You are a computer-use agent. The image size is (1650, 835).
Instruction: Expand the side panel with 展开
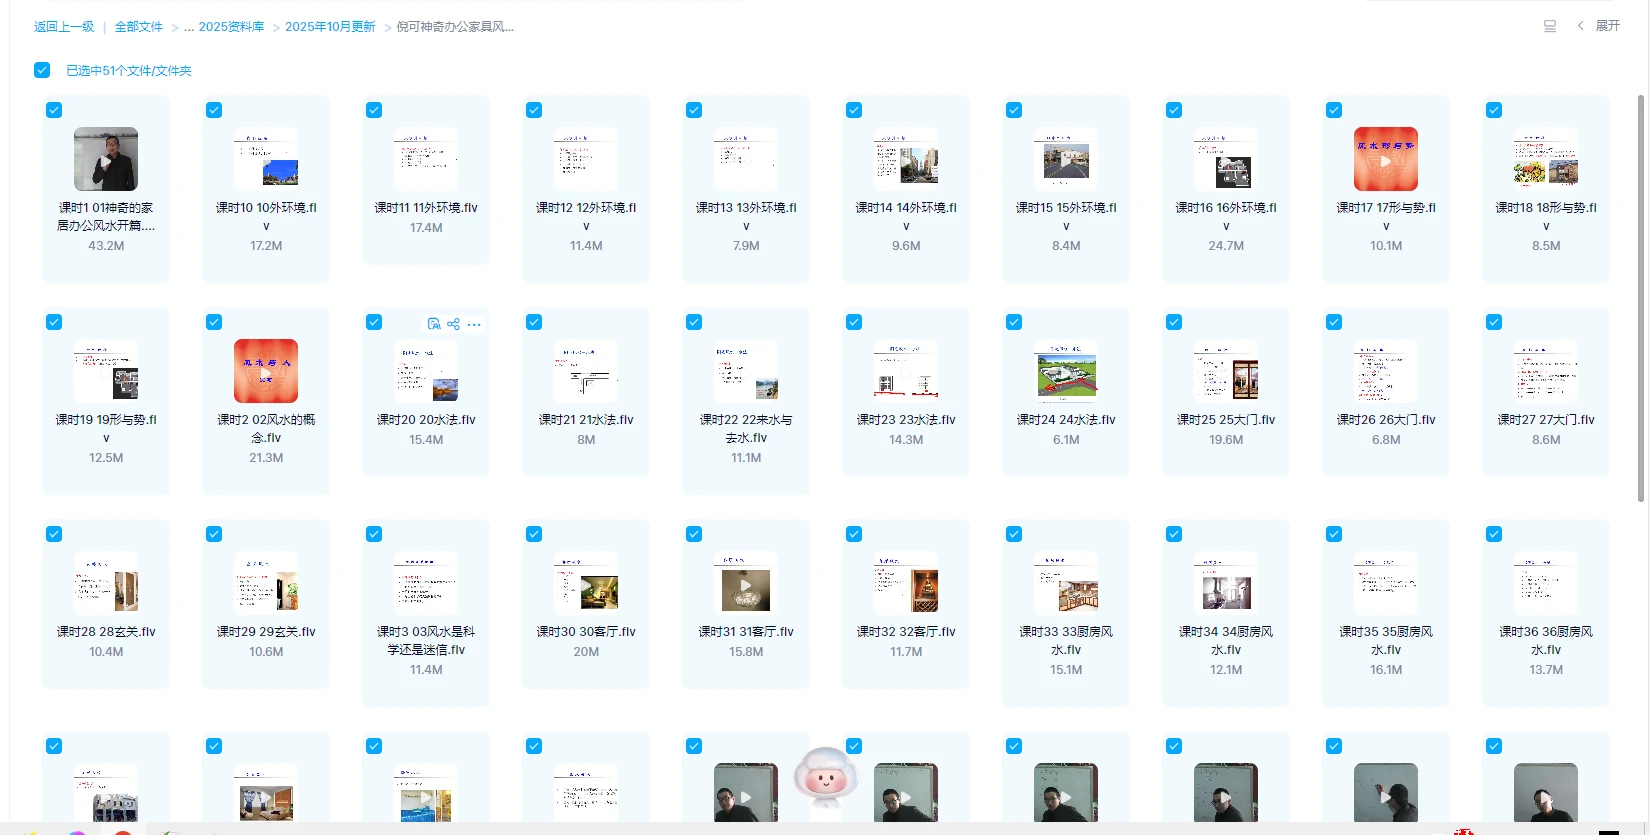pyautogui.click(x=1607, y=26)
